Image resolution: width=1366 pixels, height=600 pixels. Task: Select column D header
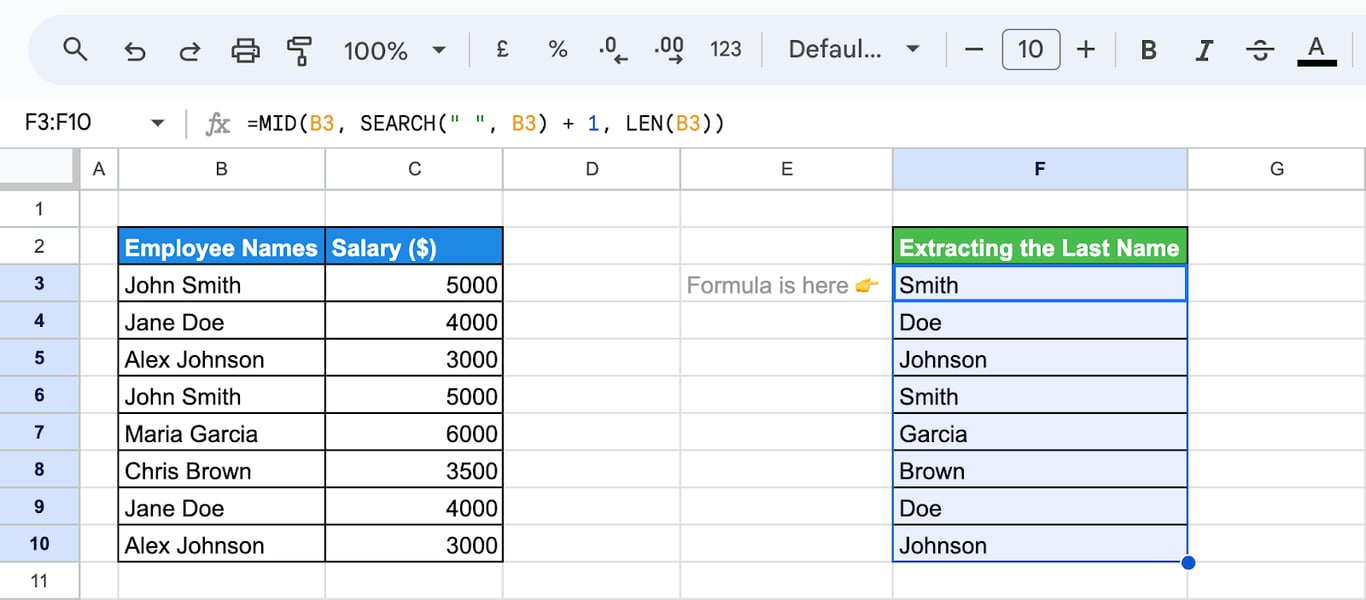pos(592,169)
